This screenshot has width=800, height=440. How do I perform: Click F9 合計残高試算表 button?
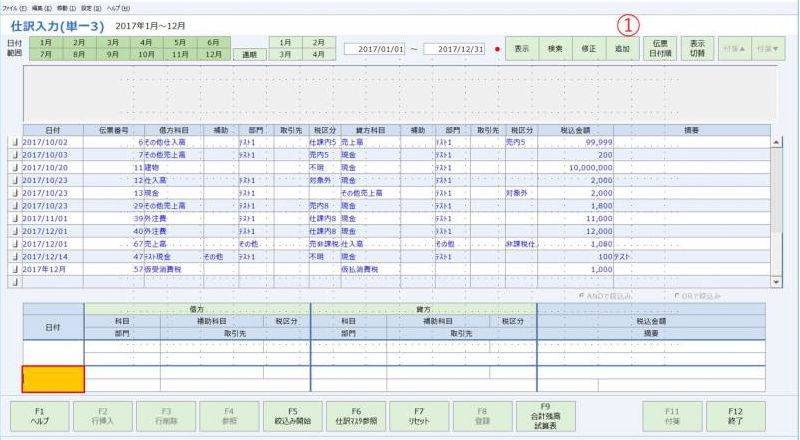[x=545, y=417]
